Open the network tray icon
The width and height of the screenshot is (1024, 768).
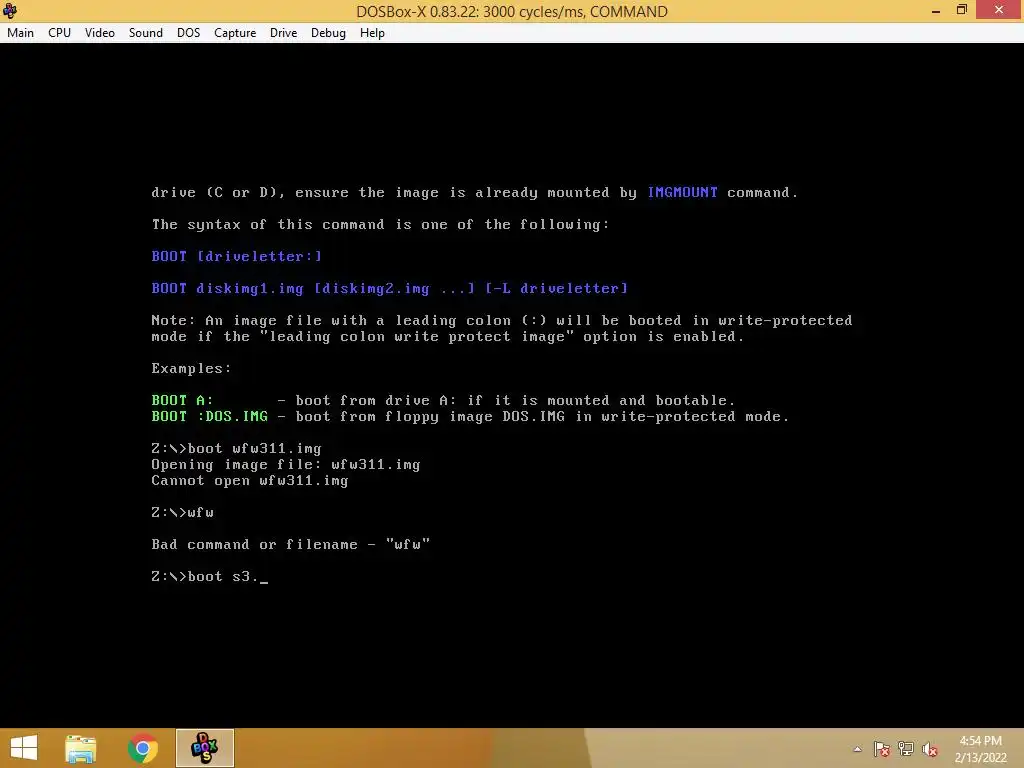pos(906,749)
